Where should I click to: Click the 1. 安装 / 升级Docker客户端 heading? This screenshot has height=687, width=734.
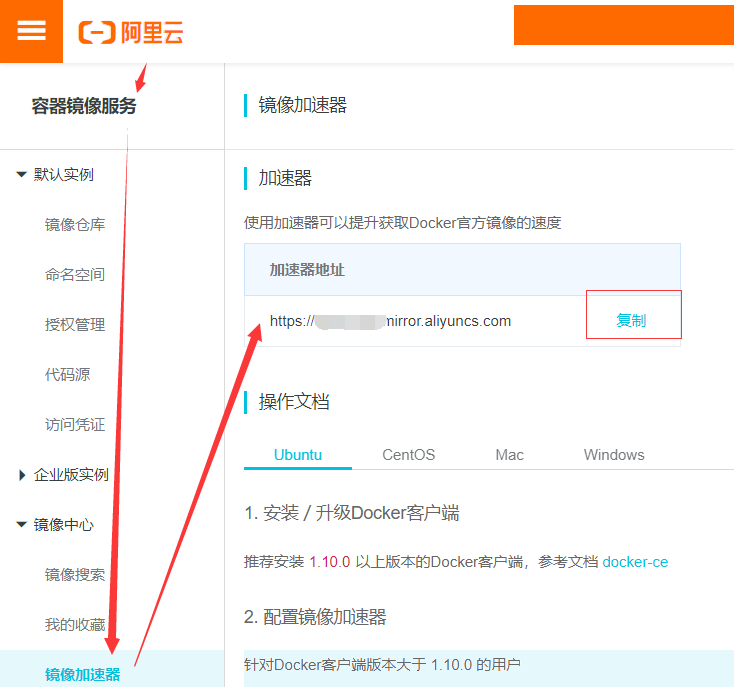(x=352, y=513)
